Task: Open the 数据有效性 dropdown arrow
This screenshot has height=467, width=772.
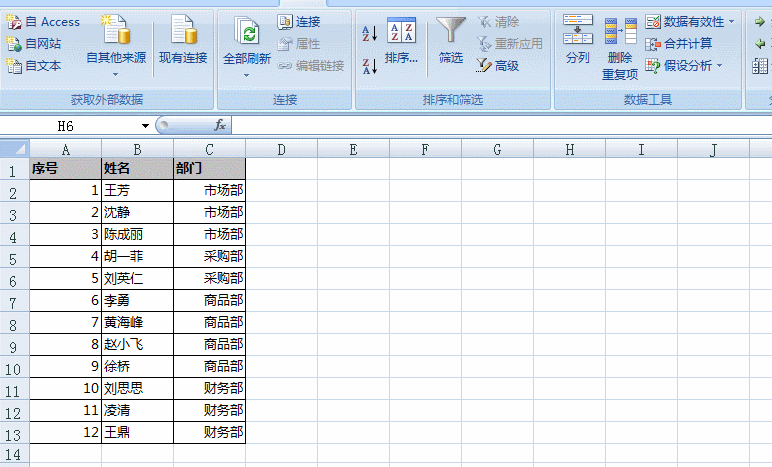Action: [x=731, y=22]
